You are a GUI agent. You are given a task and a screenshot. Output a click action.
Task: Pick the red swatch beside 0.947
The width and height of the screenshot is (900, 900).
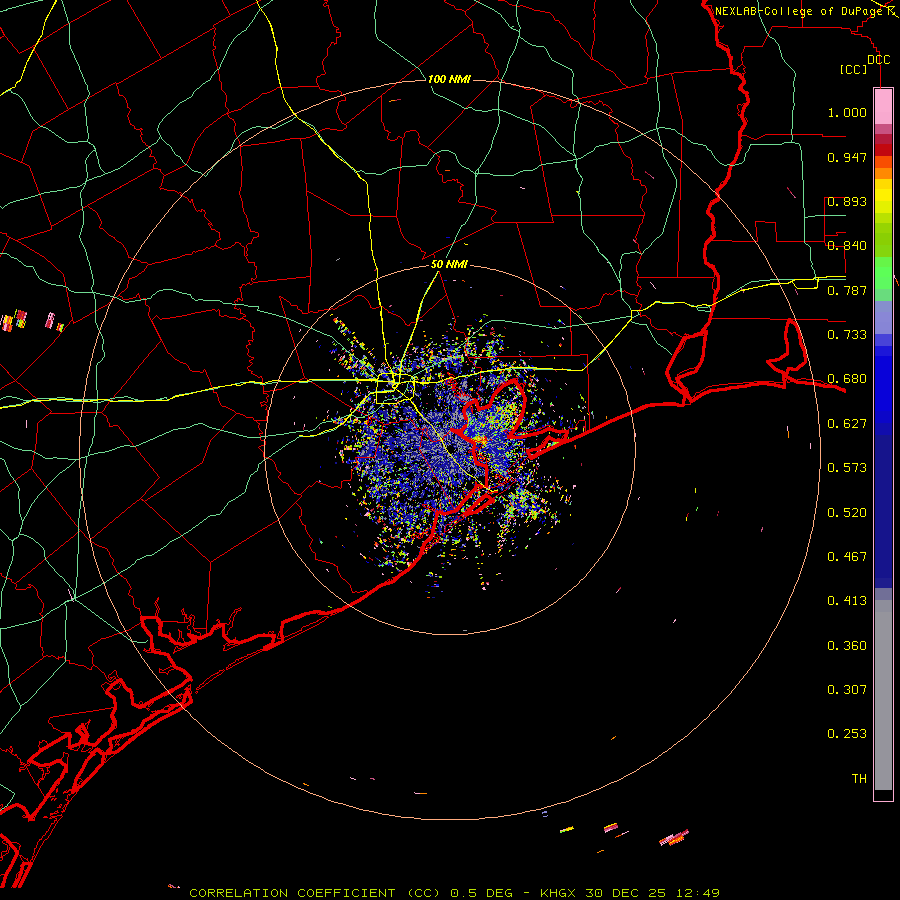coord(883,150)
